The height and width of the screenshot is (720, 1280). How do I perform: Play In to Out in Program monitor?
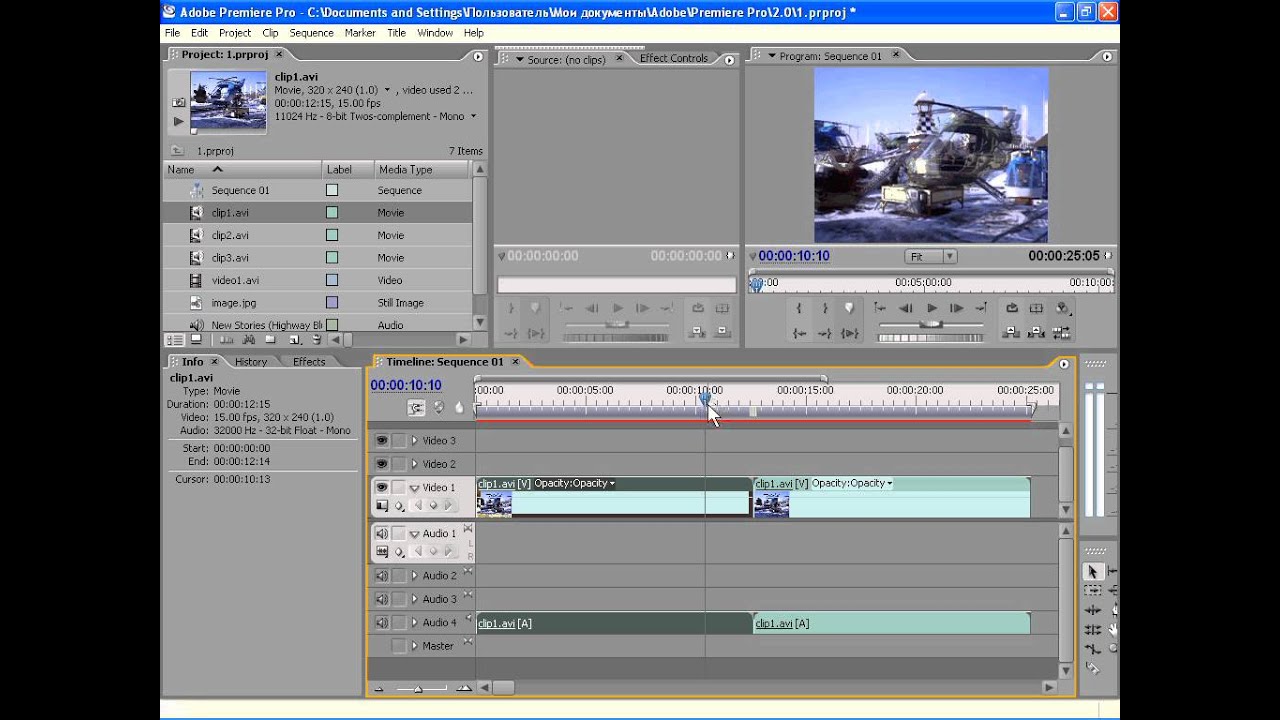coord(849,333)
